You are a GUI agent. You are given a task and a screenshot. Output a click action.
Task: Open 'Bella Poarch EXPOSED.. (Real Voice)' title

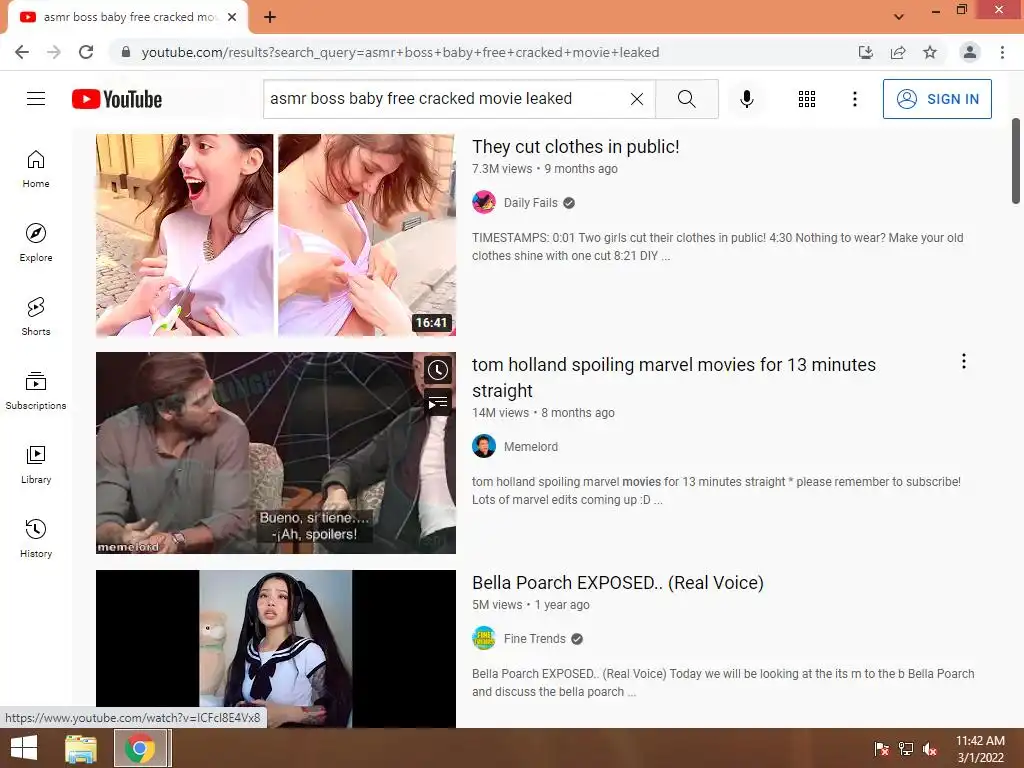pos(618,583)
